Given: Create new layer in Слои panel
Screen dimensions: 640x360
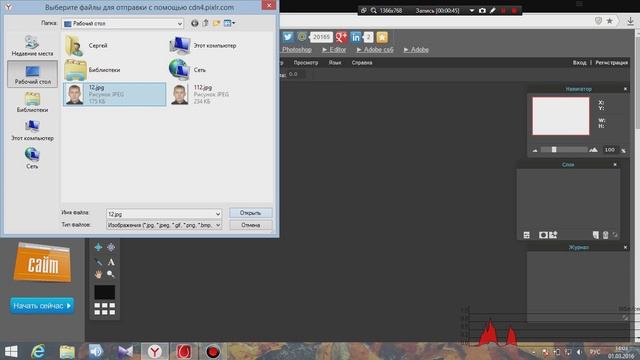Looking at the screenshot, I should coord(596,235).
